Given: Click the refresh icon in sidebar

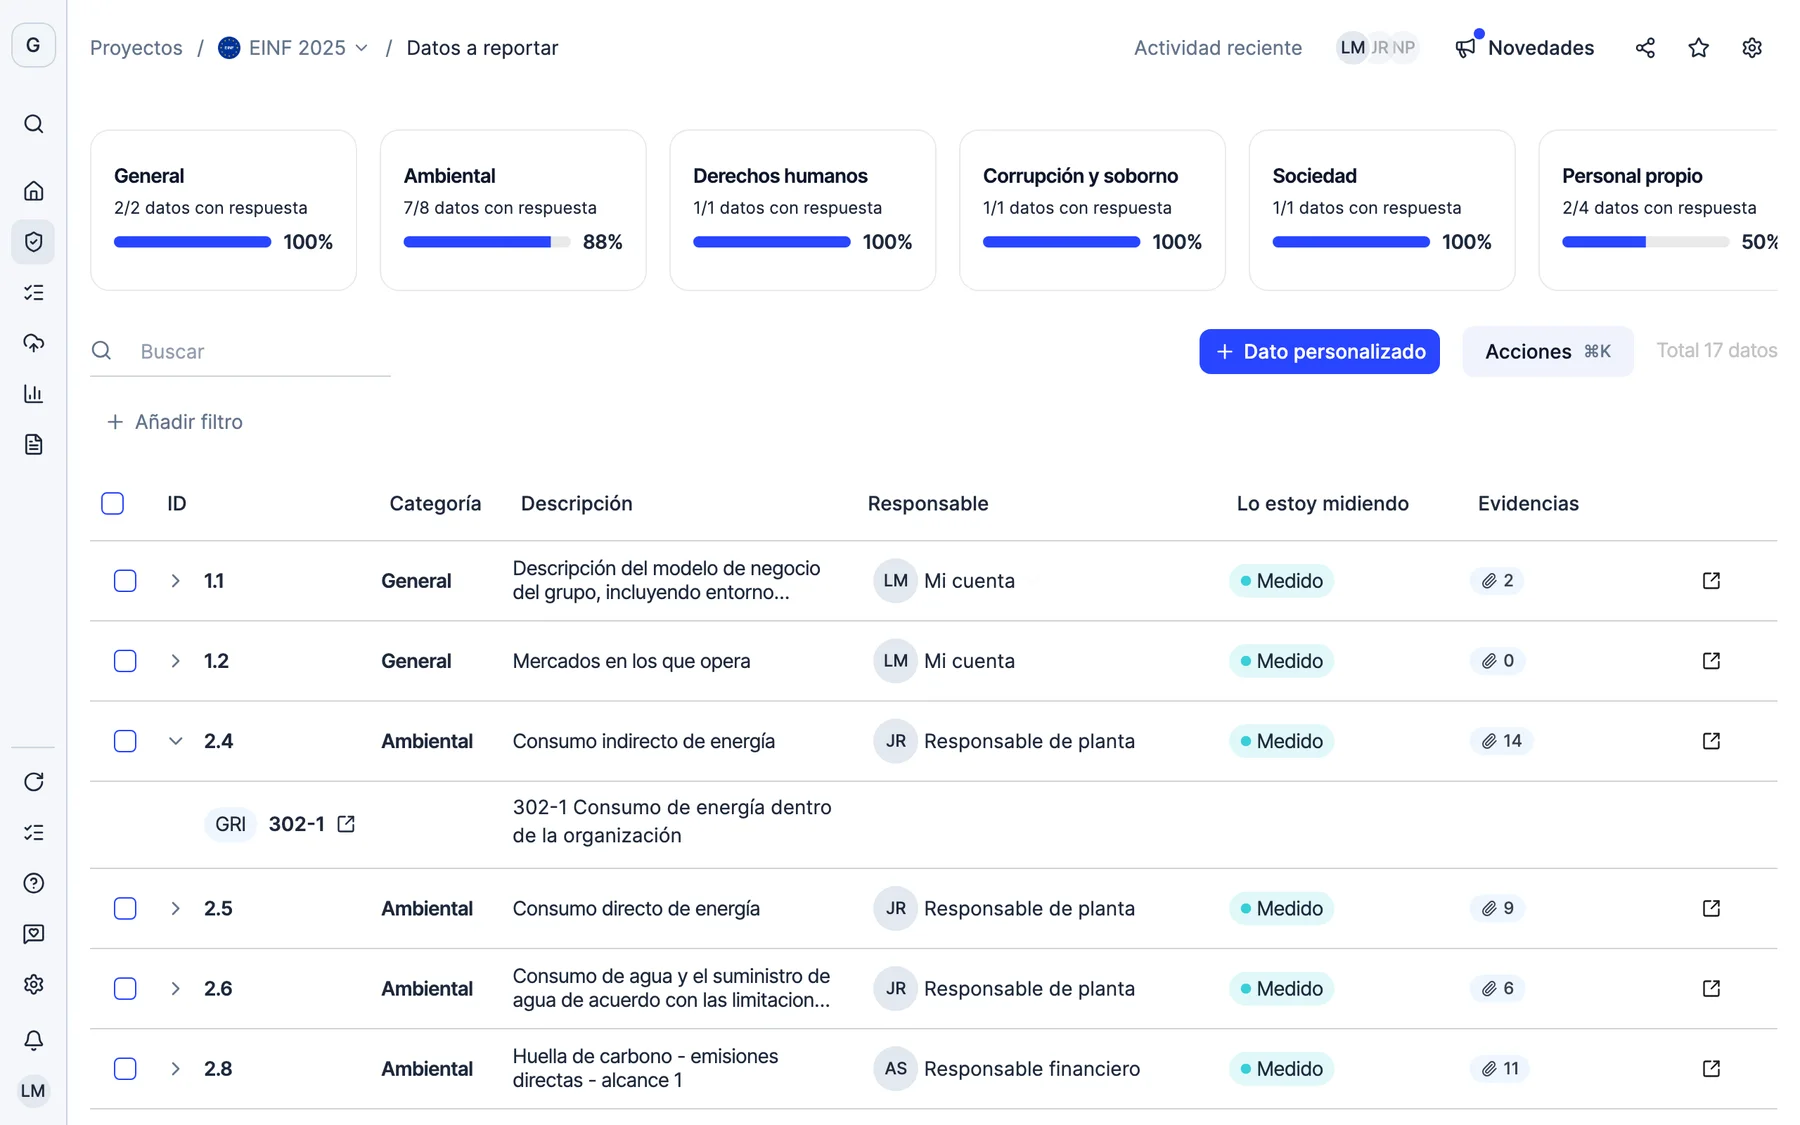Looking at the screenshot, I should pyautogui.click(x=33, y=782).
